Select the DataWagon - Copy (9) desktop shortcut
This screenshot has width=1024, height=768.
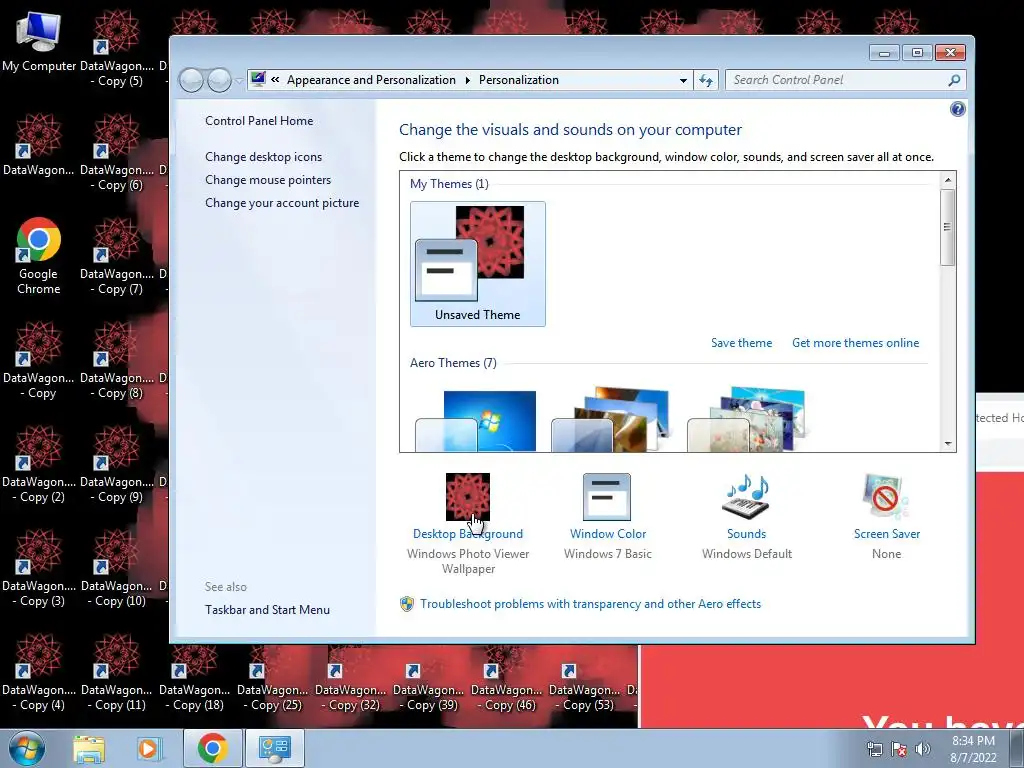(x=117, y=464)
